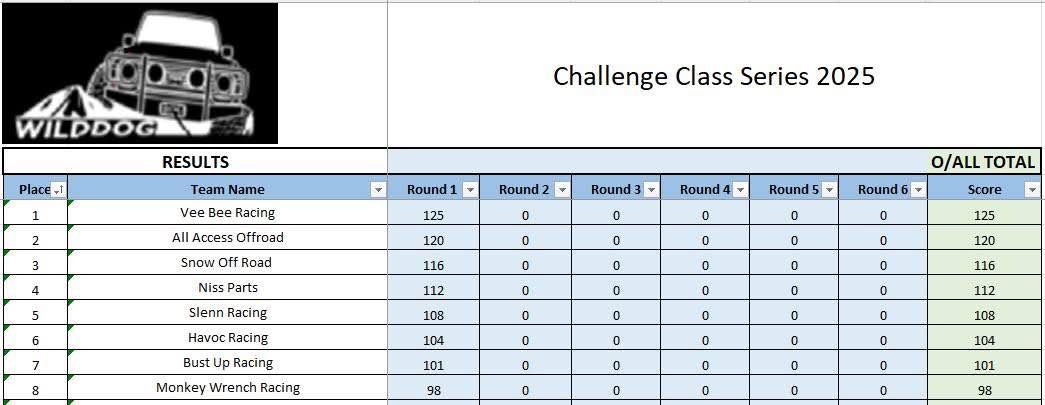Select the RESULTS header cell
The image size is (1045, 405).
[195, 162]
